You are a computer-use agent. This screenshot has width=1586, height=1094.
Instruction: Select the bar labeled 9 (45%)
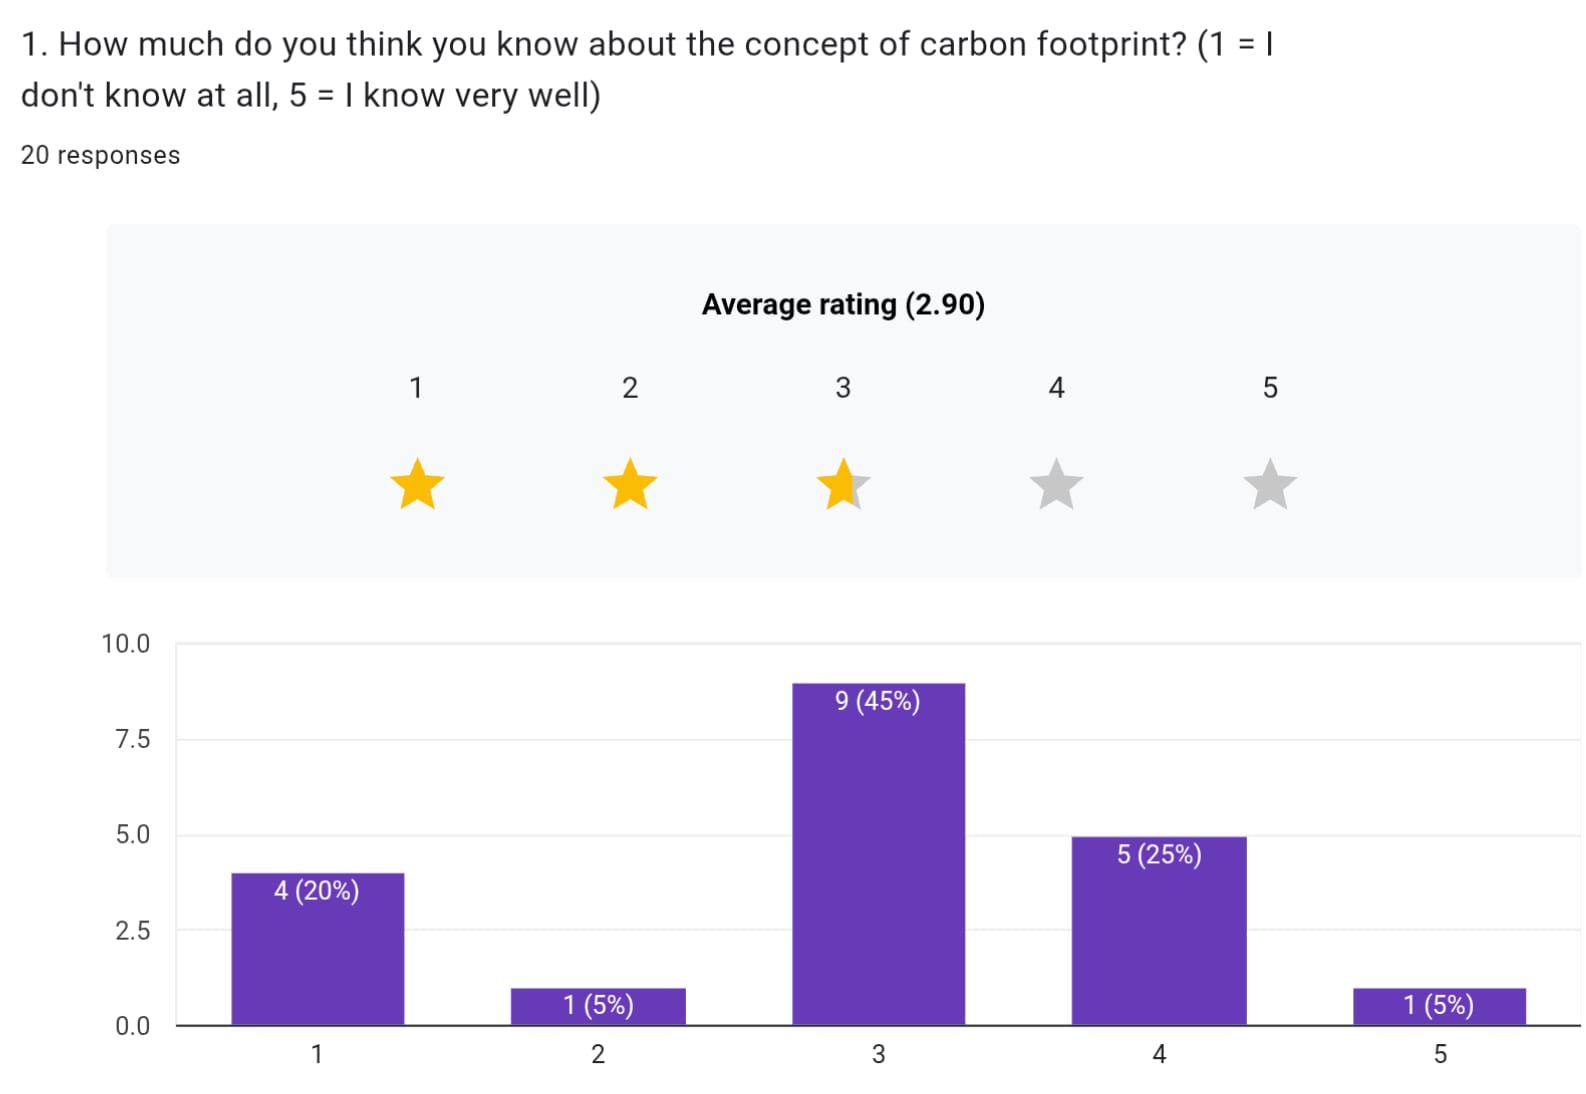tap(878, 854)
